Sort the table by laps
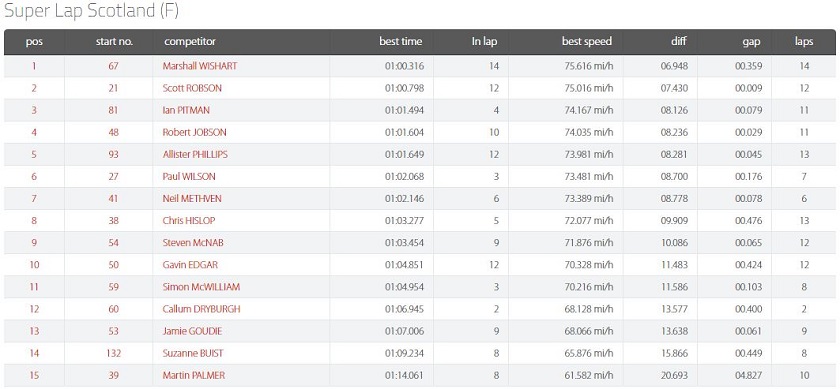This screenshot has width=840, height=389. tap(804, 41)
